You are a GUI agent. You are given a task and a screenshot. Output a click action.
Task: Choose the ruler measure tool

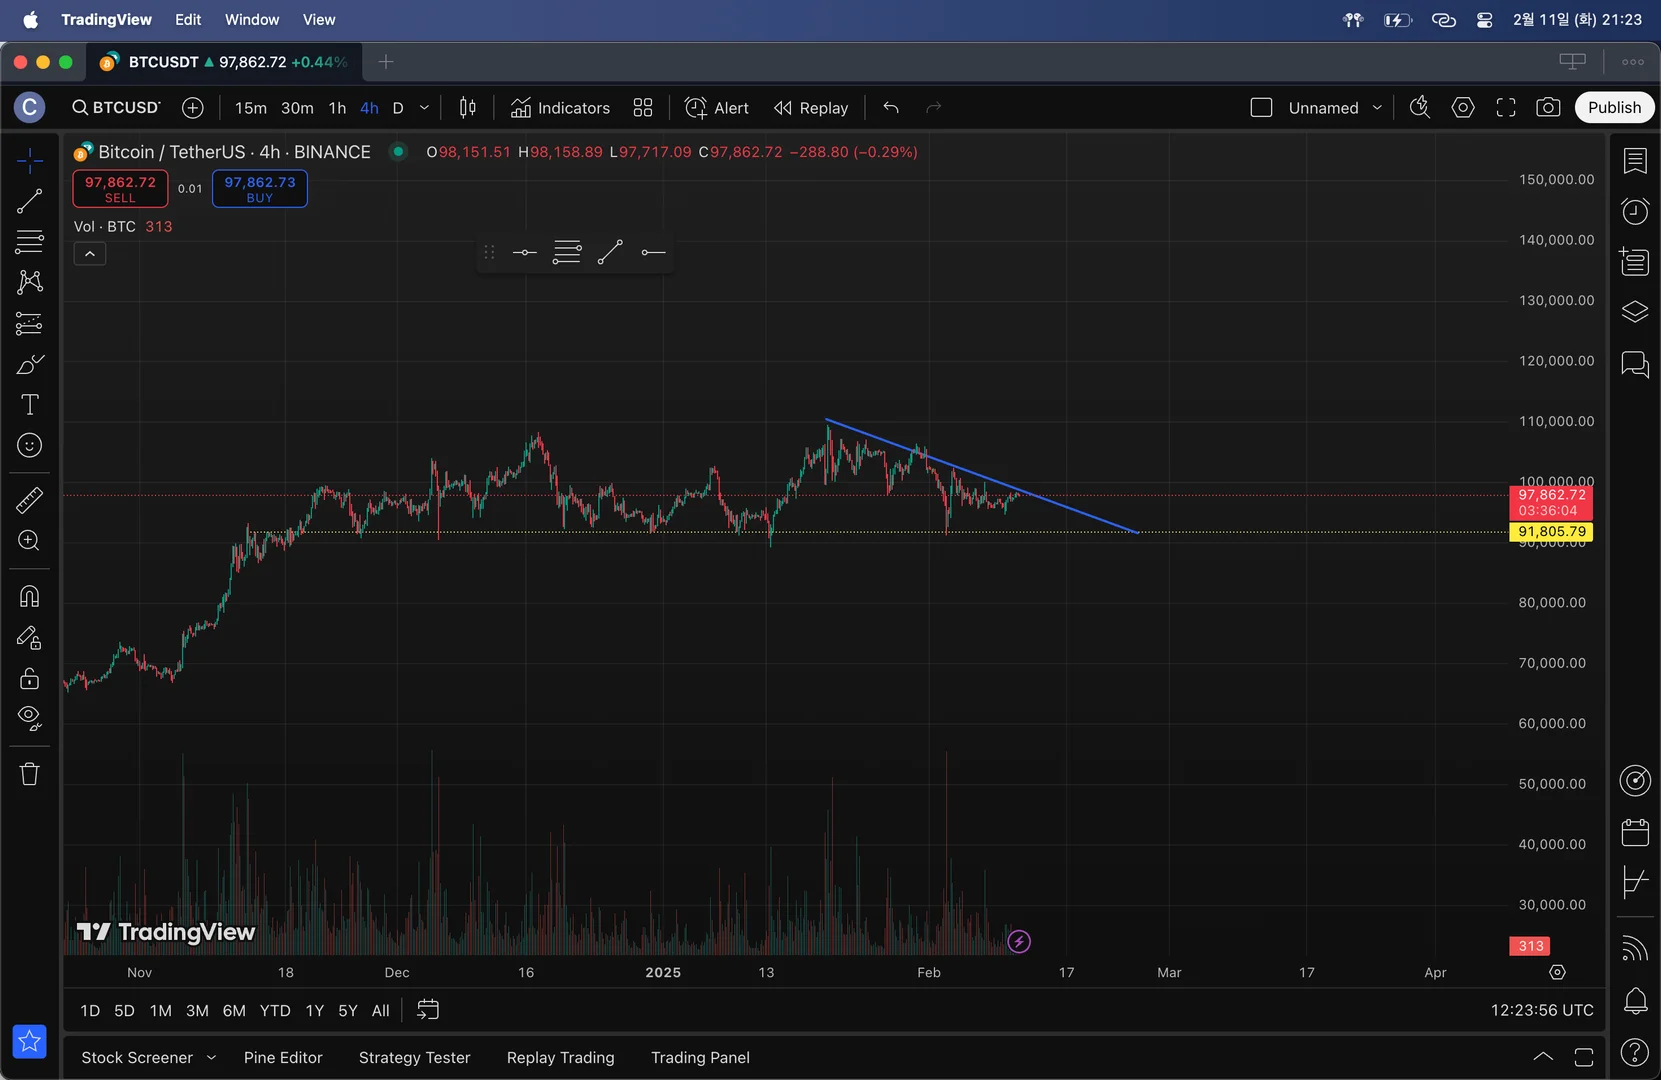[29, 499]
